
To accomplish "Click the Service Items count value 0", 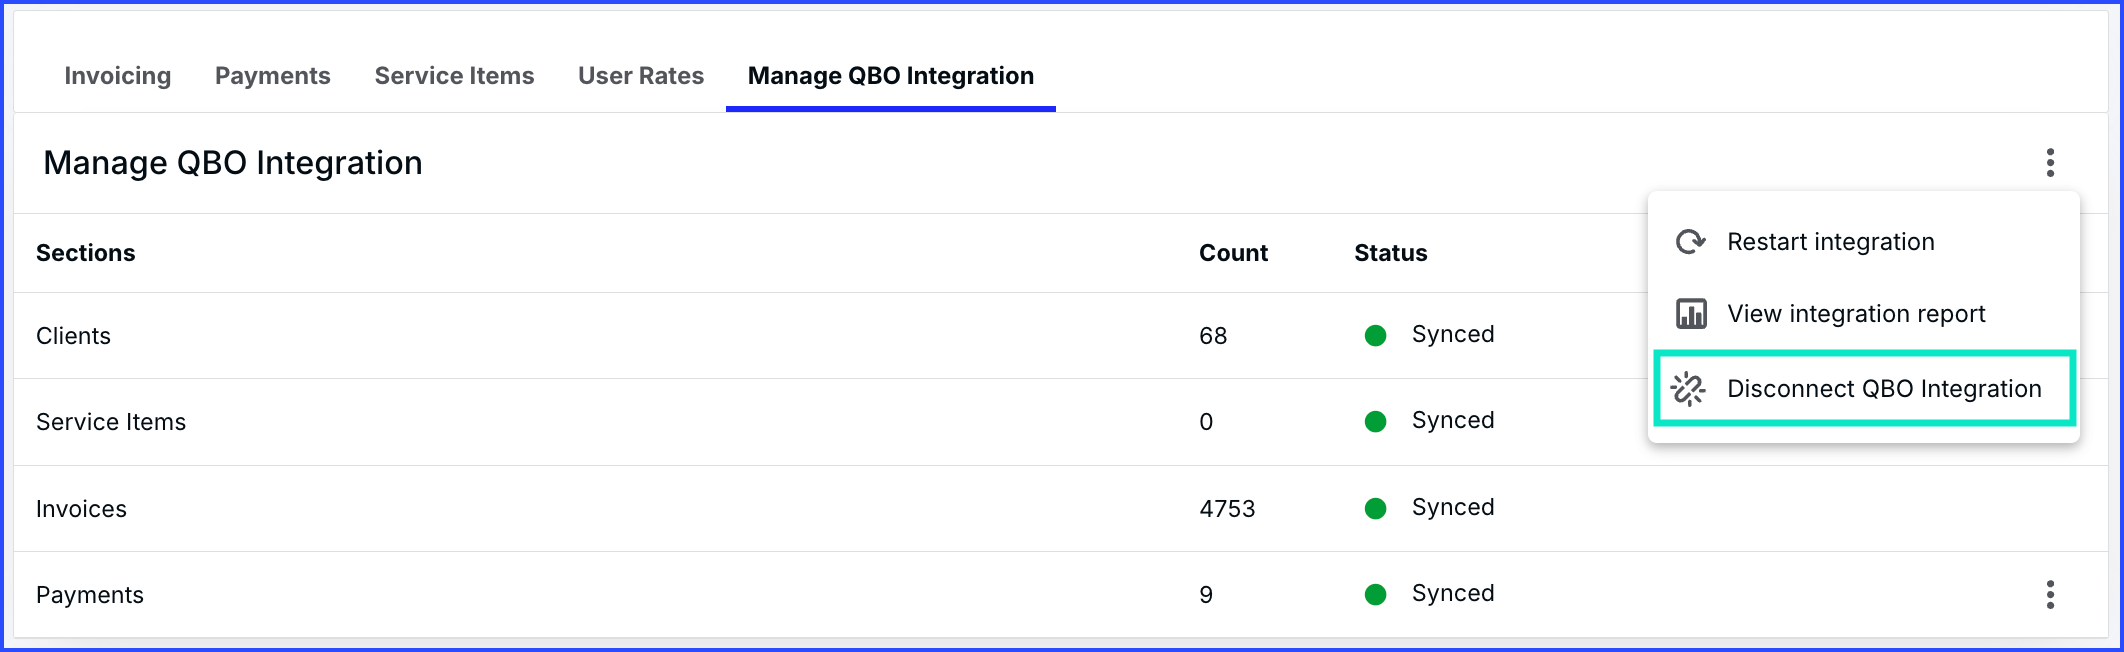I will (x=1206, y=422).
